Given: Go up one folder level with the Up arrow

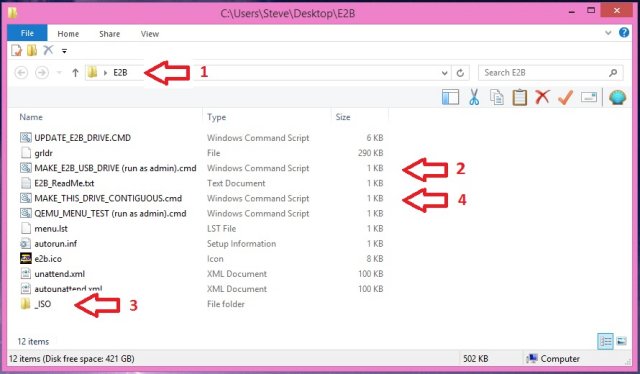Looking at the screenshot, I should (75, 73).
